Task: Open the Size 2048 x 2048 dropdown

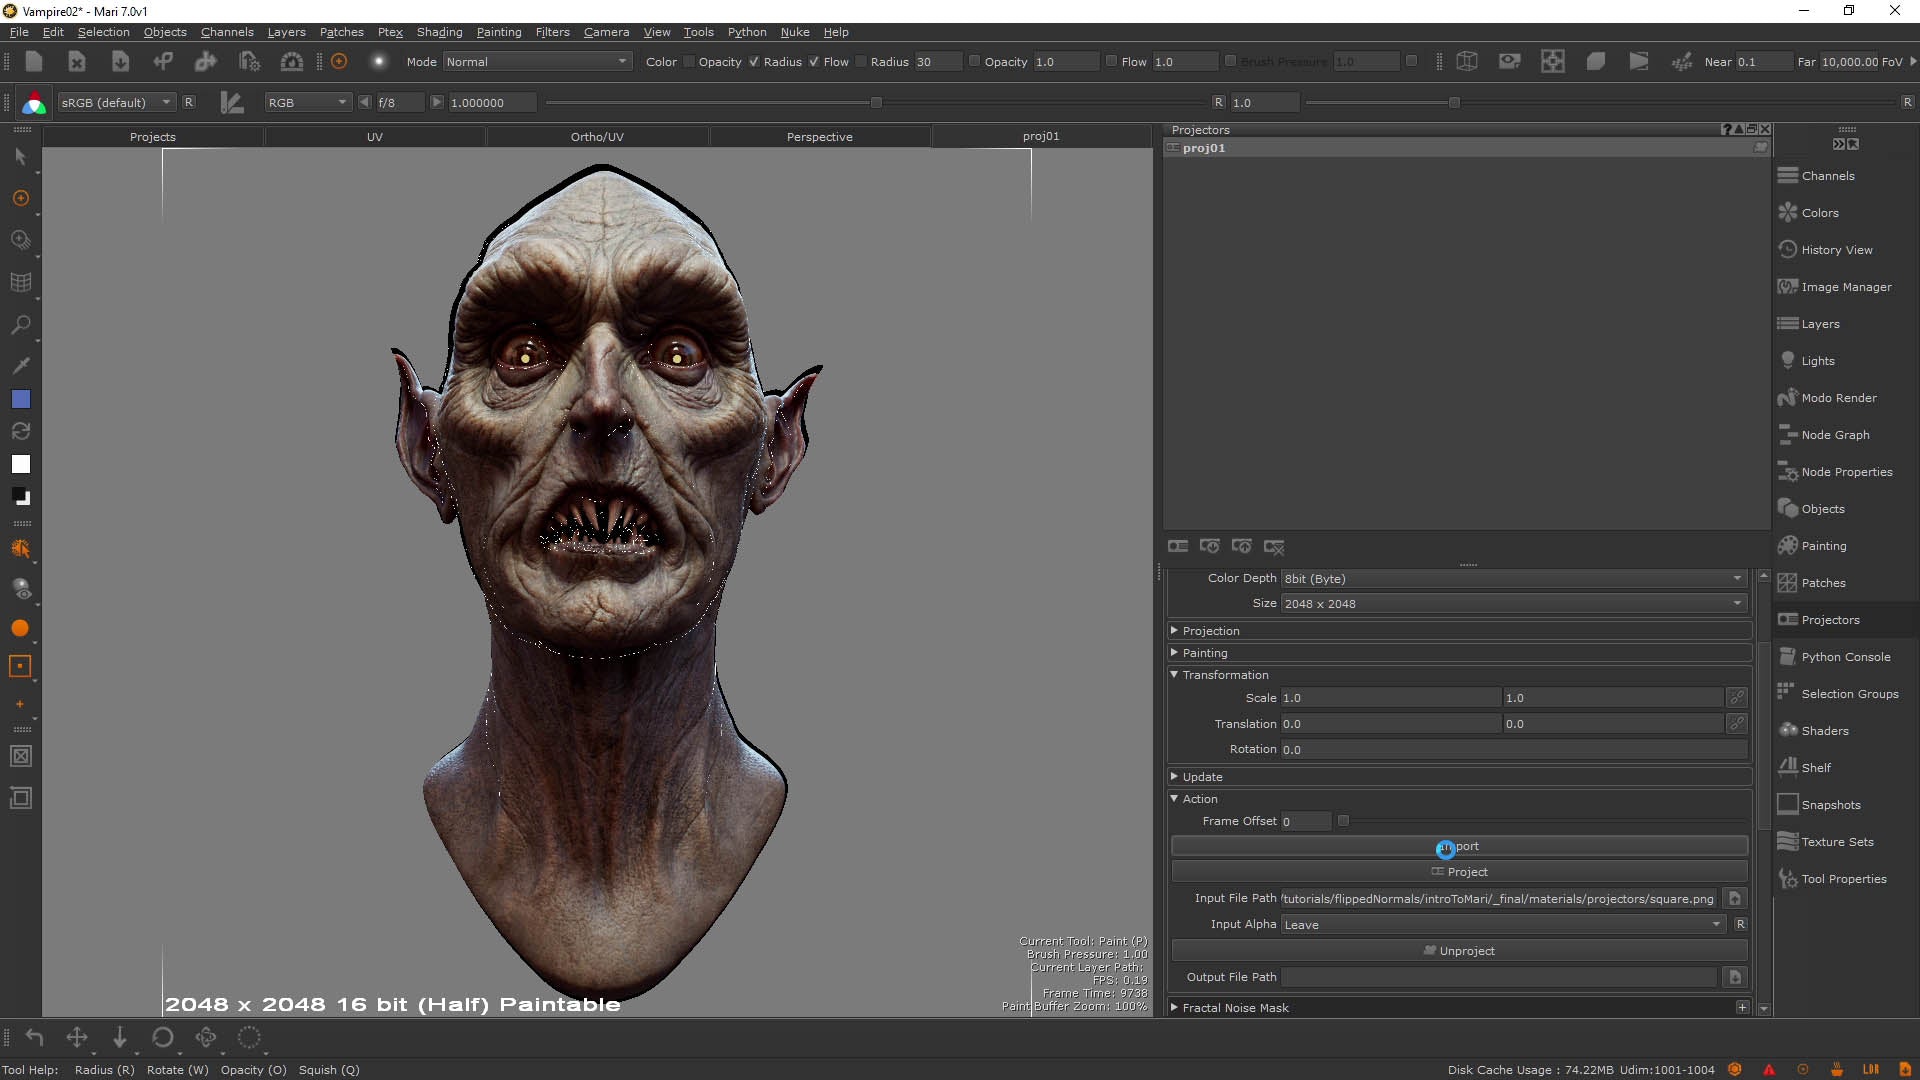Action: pos(1514,604)
